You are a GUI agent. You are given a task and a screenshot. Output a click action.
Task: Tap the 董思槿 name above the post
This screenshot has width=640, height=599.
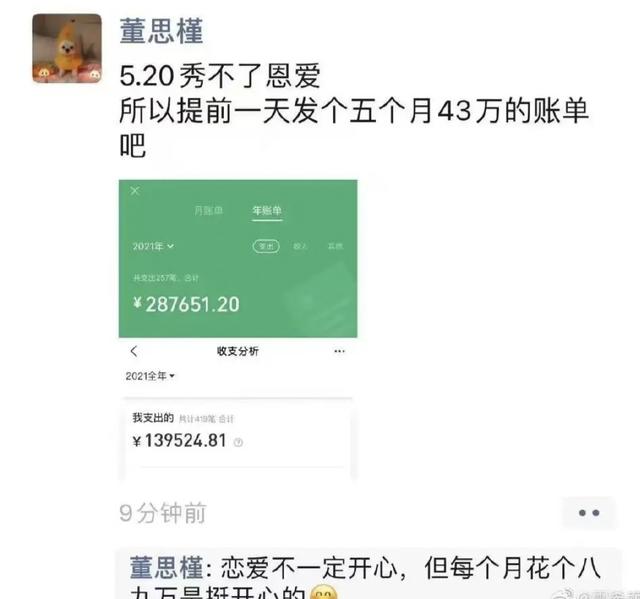point(162,31)
